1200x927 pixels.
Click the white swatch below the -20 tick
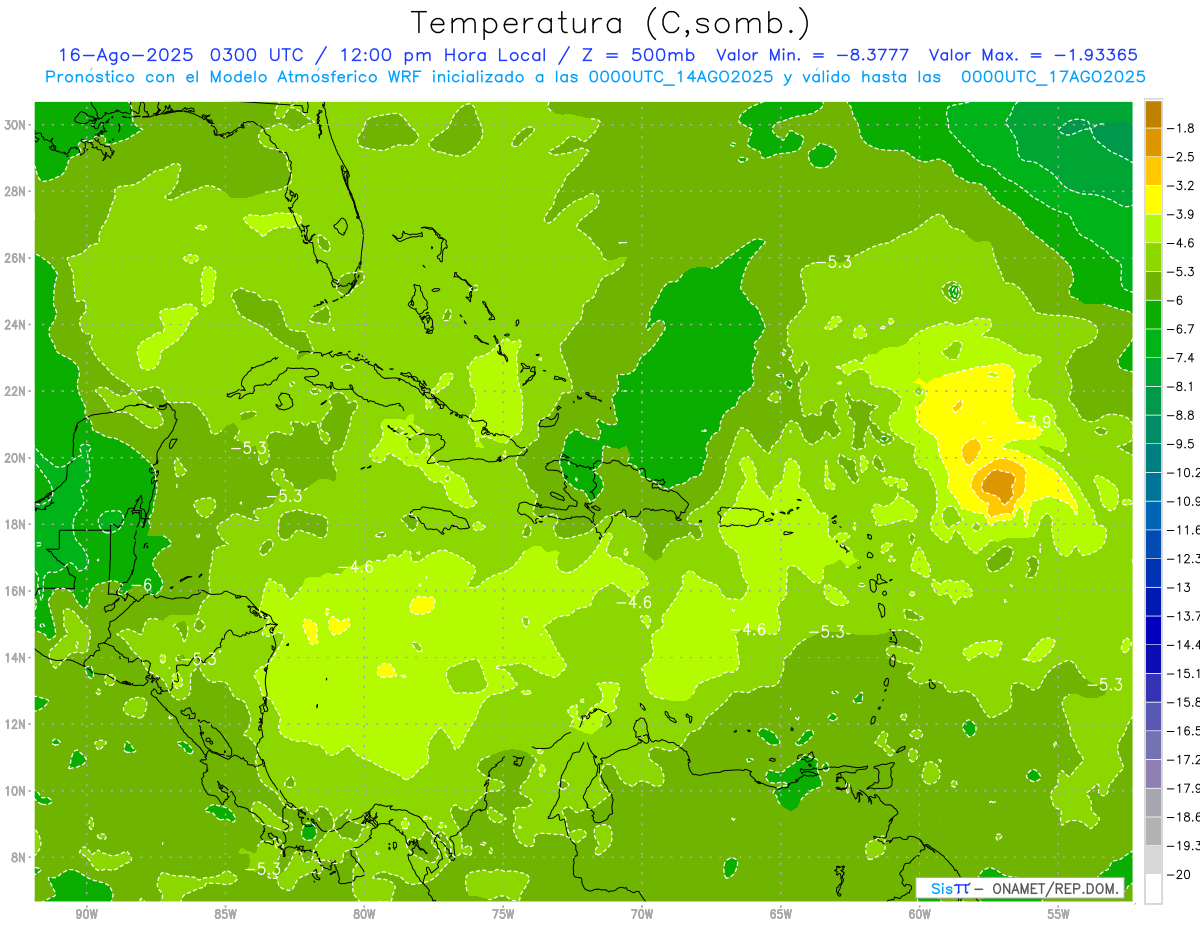click(1153, 888)
